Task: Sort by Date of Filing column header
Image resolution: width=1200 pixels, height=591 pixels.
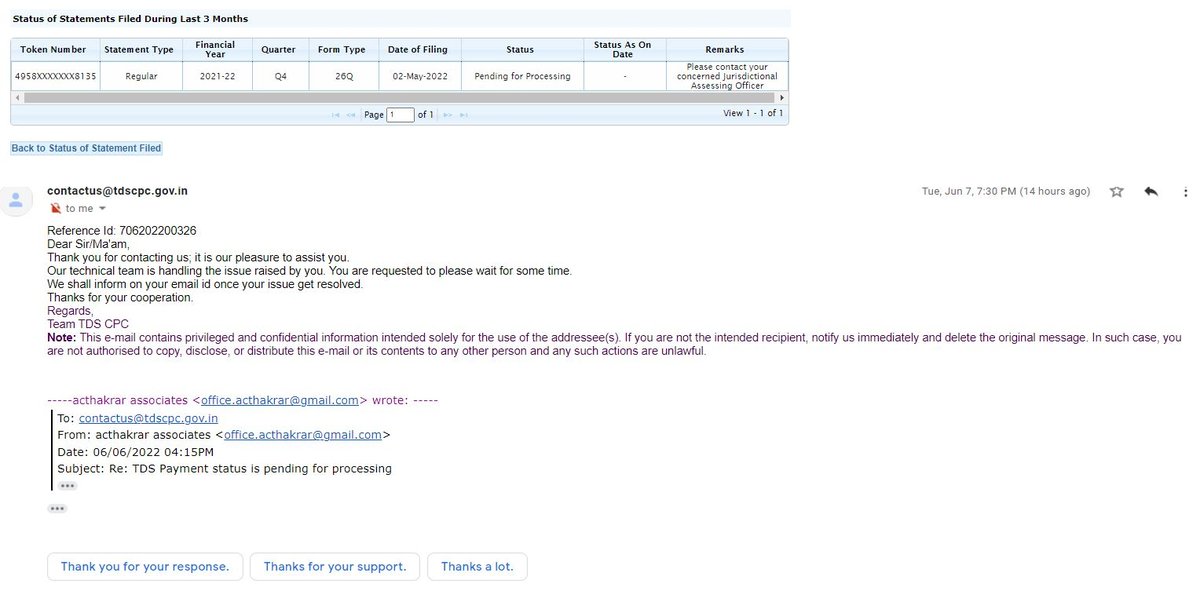Action: click(x=419, y=50)
